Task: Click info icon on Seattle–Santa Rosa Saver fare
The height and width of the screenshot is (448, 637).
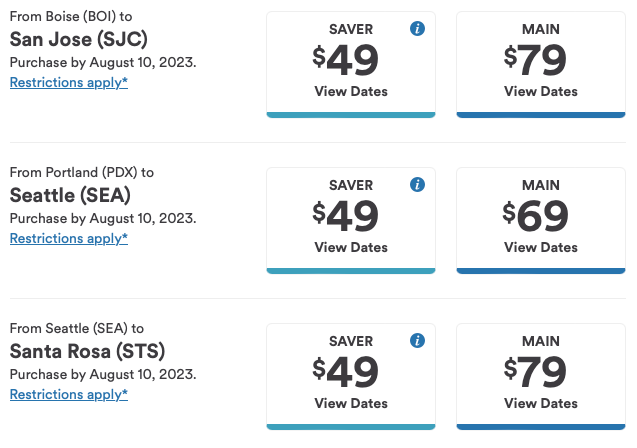Action: click(418, 341)
